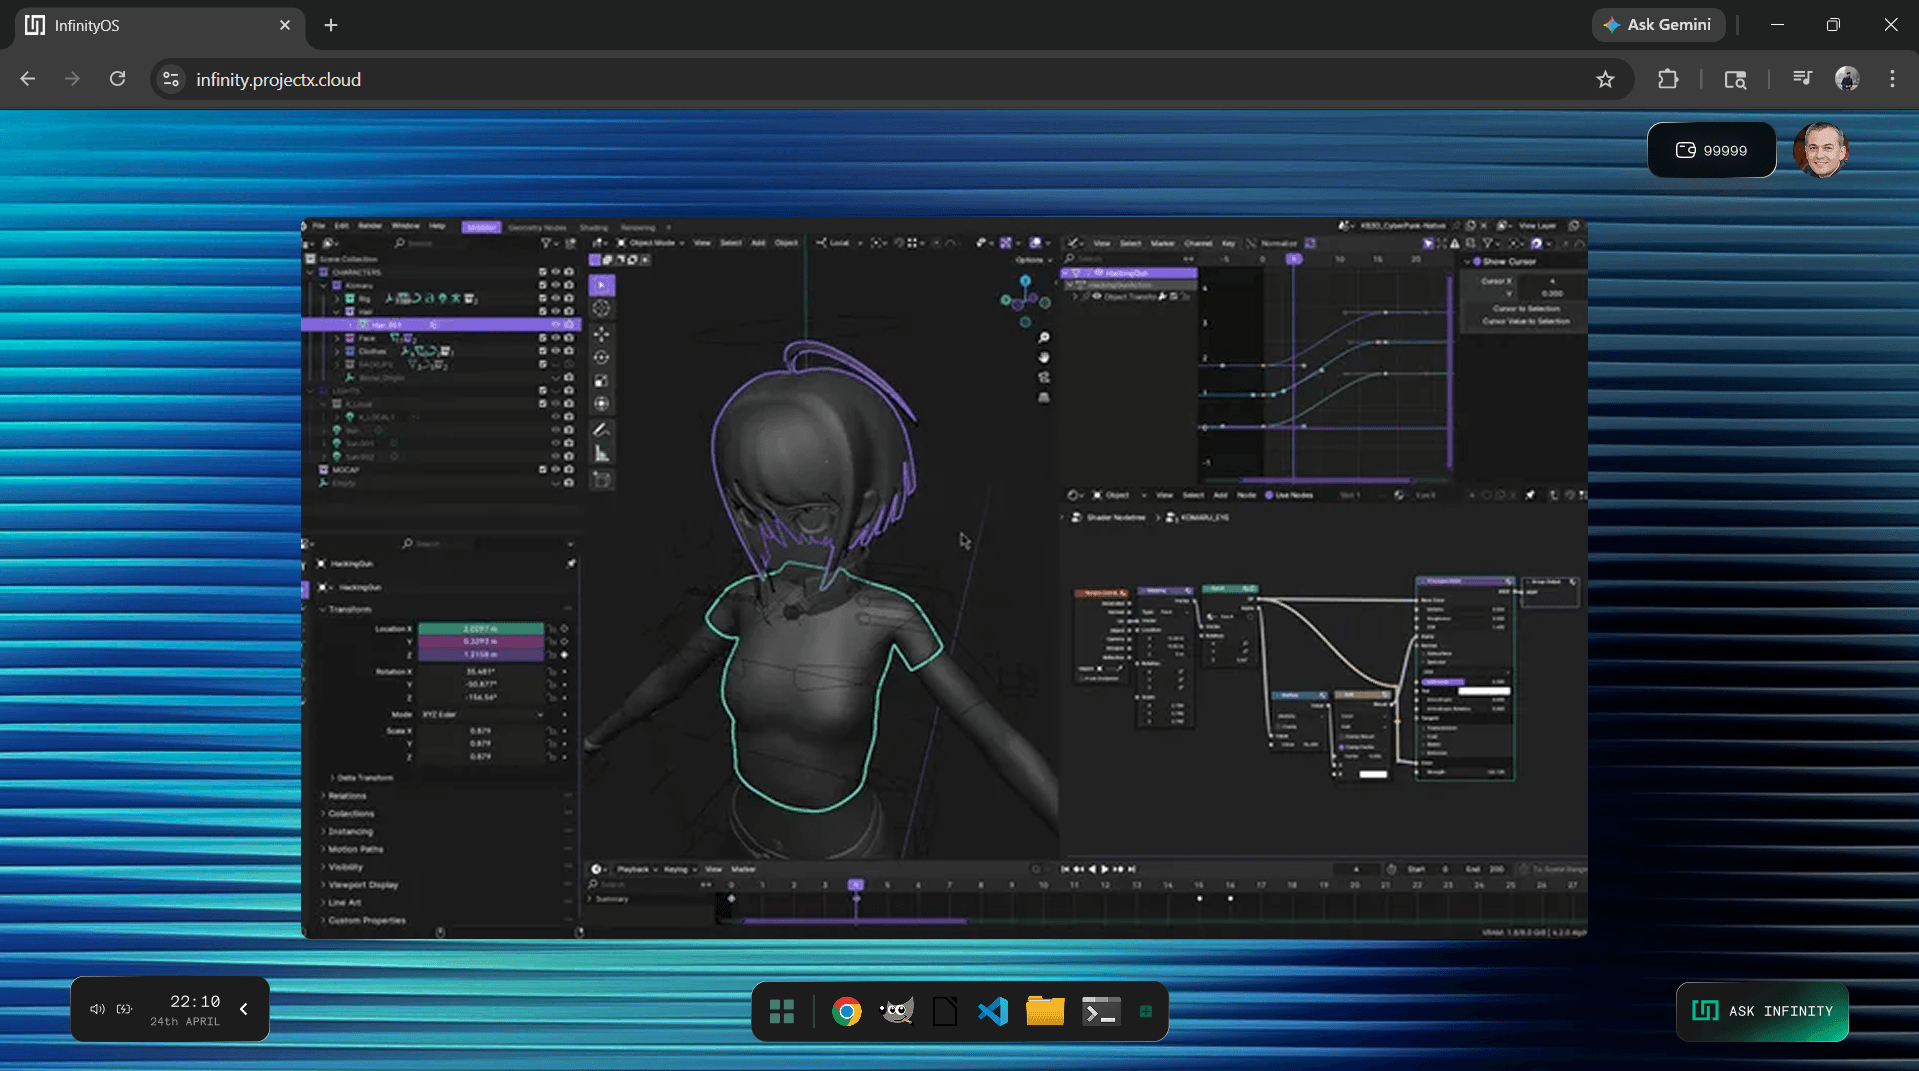This screenshot has width=1919, height=1071.
Task: Jump to next keyframe in timeline
Action: [1119, 869]
